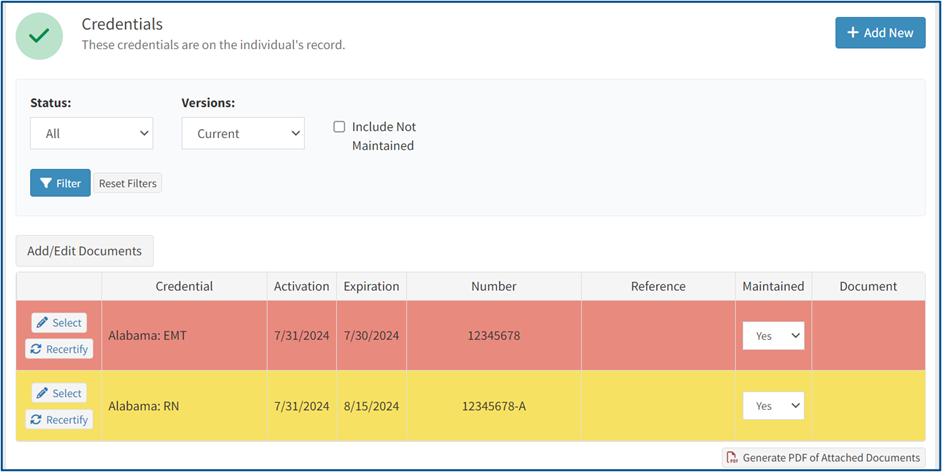The image size is (942, 472).
Task: Click the Expiration column header
Action: [371, 286]
